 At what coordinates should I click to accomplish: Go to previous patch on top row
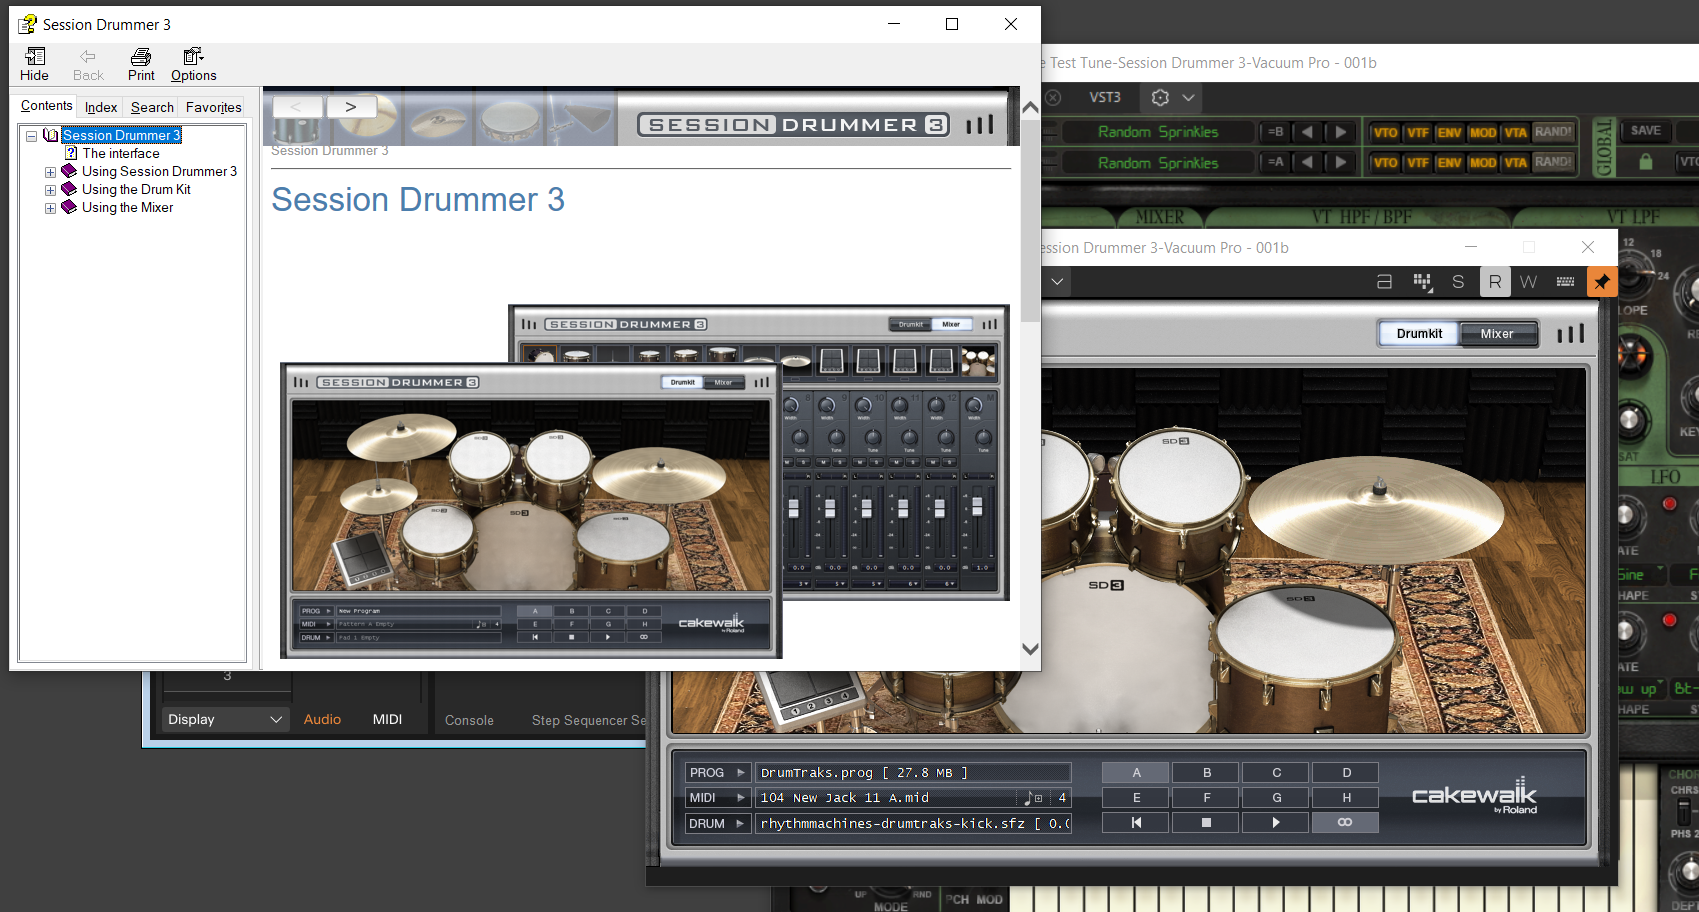[1307, 132]
